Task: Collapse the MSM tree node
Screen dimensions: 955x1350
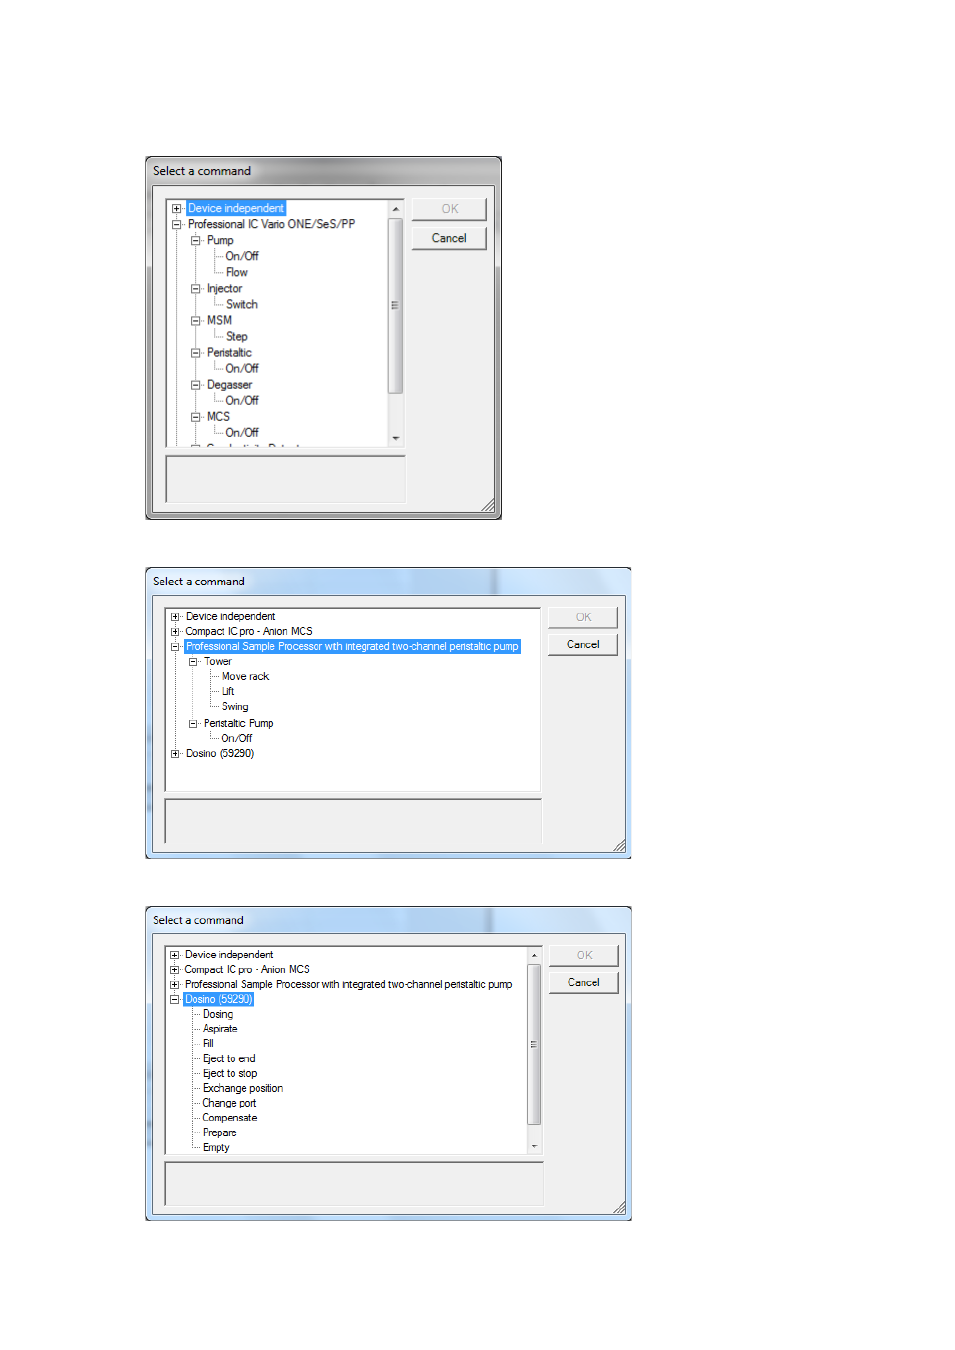Action: pos(196,321)
